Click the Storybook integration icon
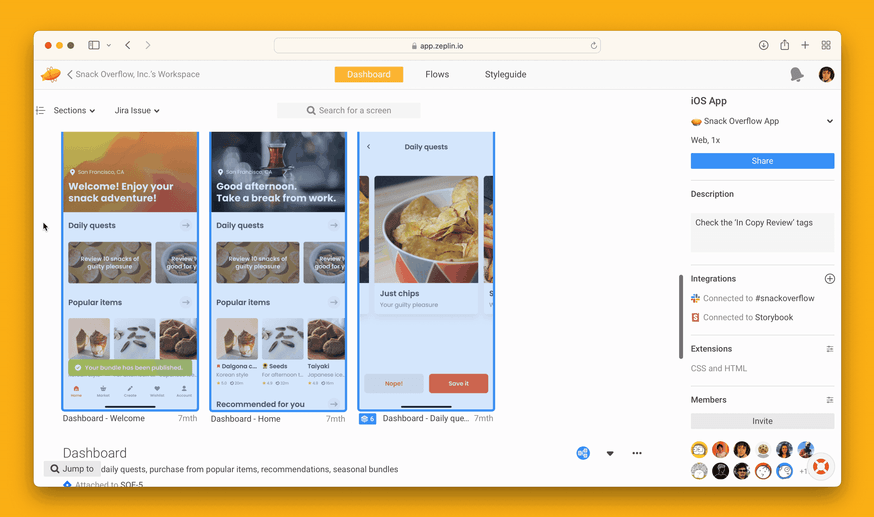 point(695,317)
